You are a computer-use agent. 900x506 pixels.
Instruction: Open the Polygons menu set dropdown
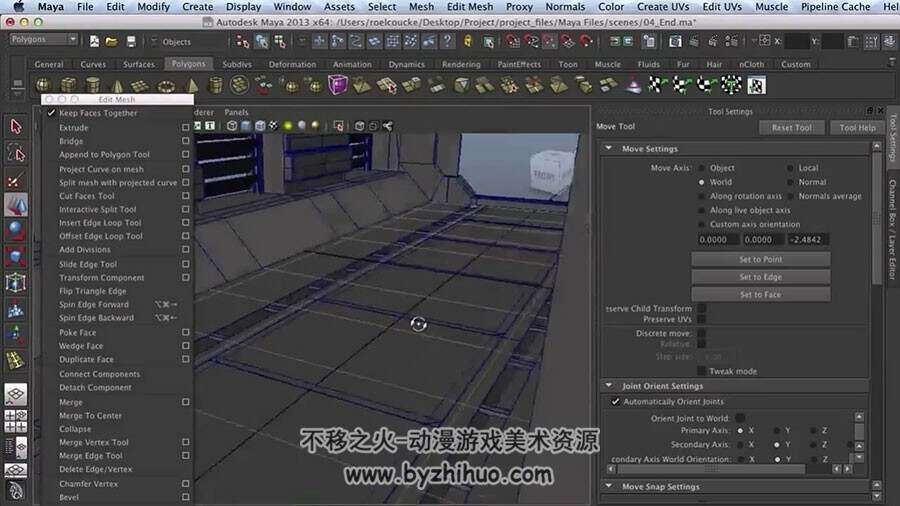tap(44, 40)
